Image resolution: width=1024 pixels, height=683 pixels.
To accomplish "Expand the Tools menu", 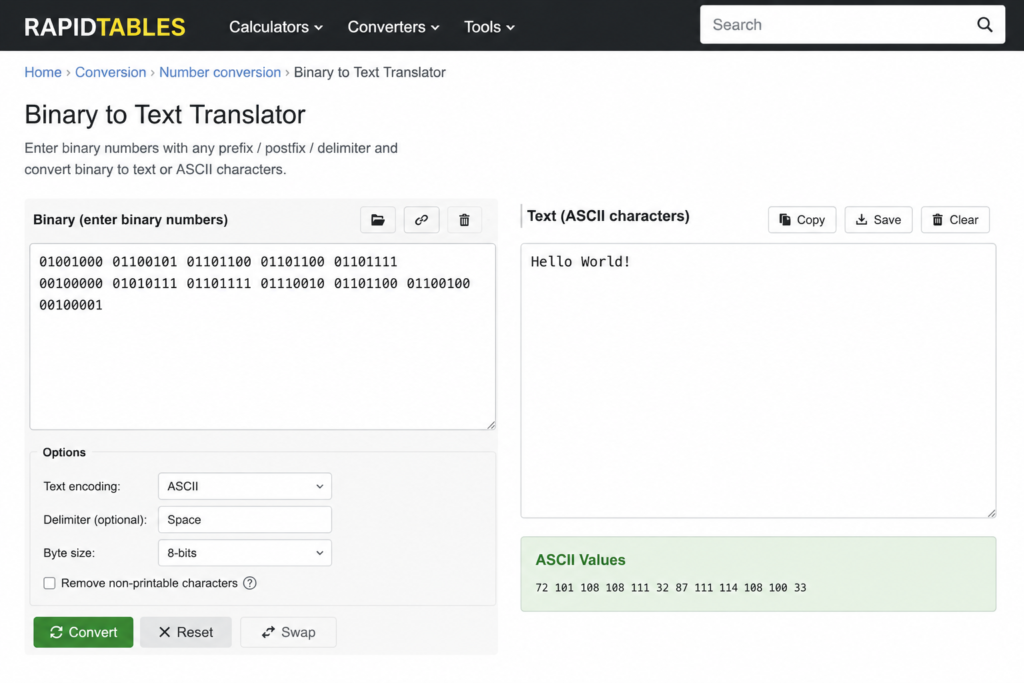I will pyautogui.click(x=489, y=27).
